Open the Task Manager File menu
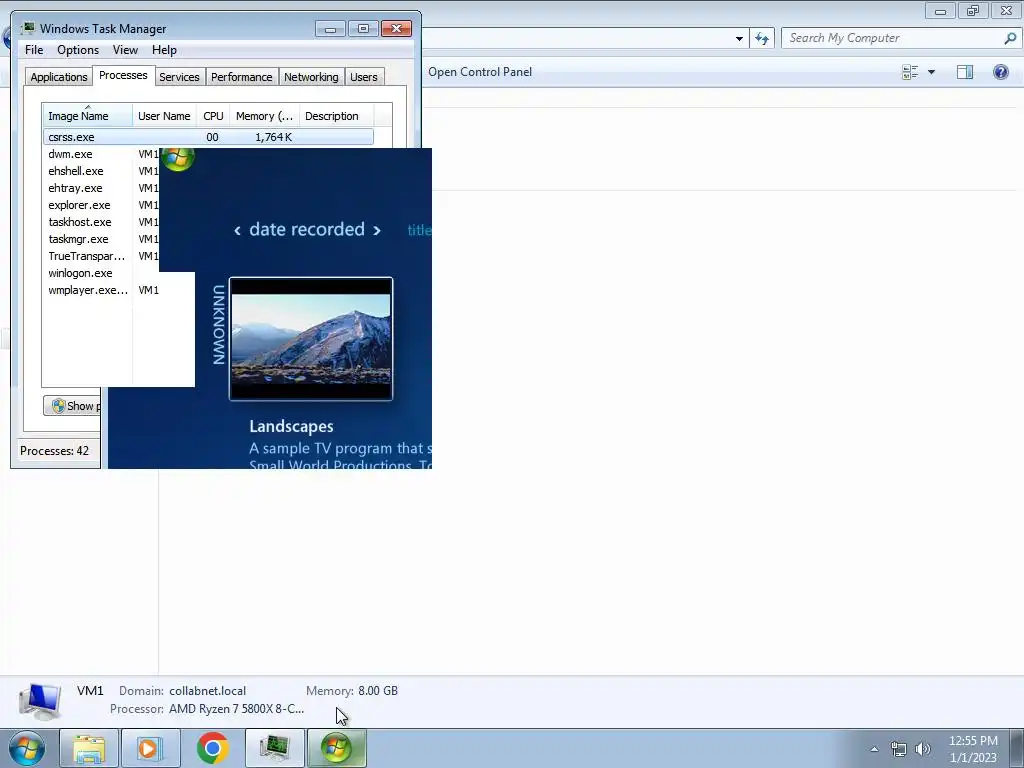This screenshot has width=1024, height=768. 34,50
